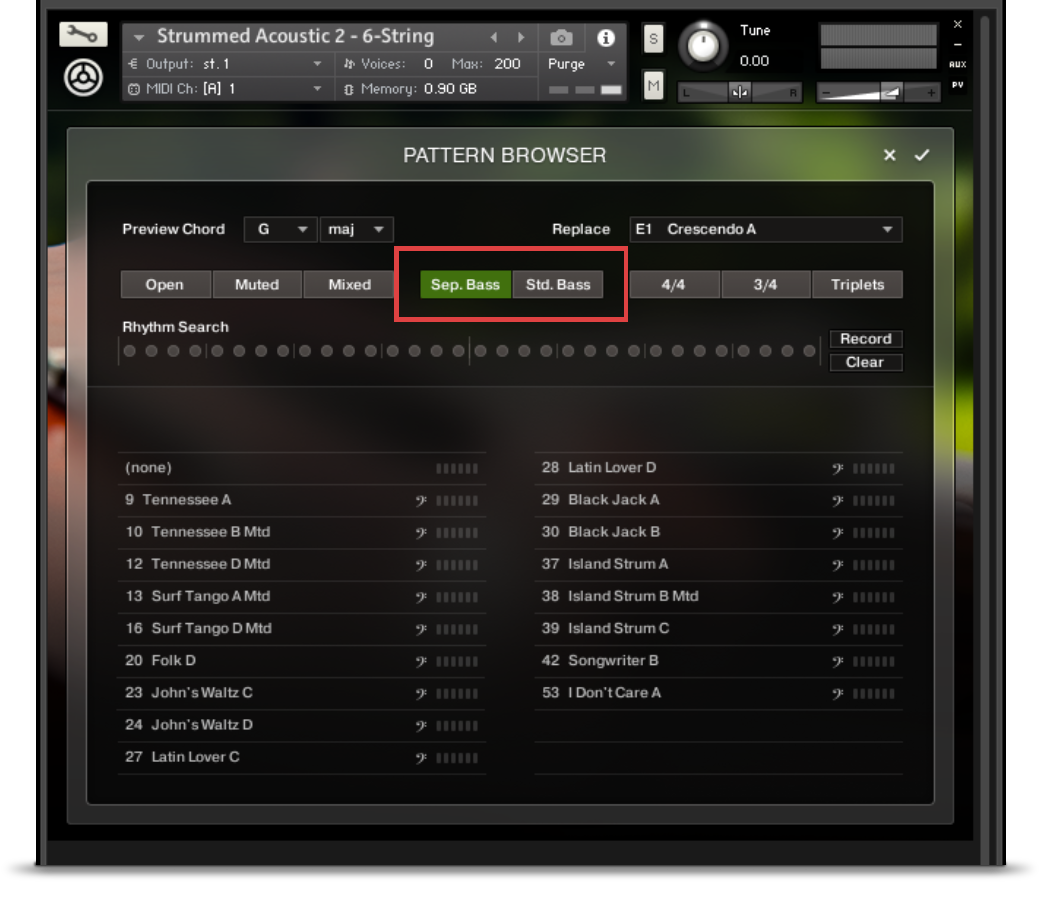
Task: Select pattern 39 Island Strum C
Action: (x=718, y=629)
